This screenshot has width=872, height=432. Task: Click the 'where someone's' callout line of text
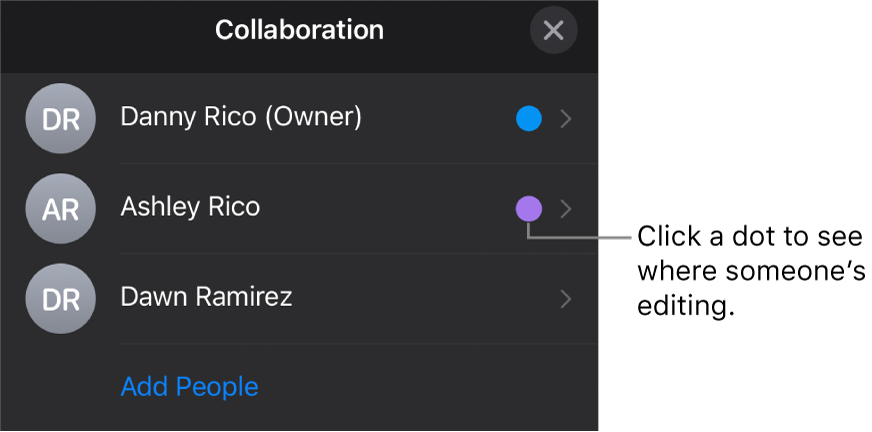coord(751,271)
